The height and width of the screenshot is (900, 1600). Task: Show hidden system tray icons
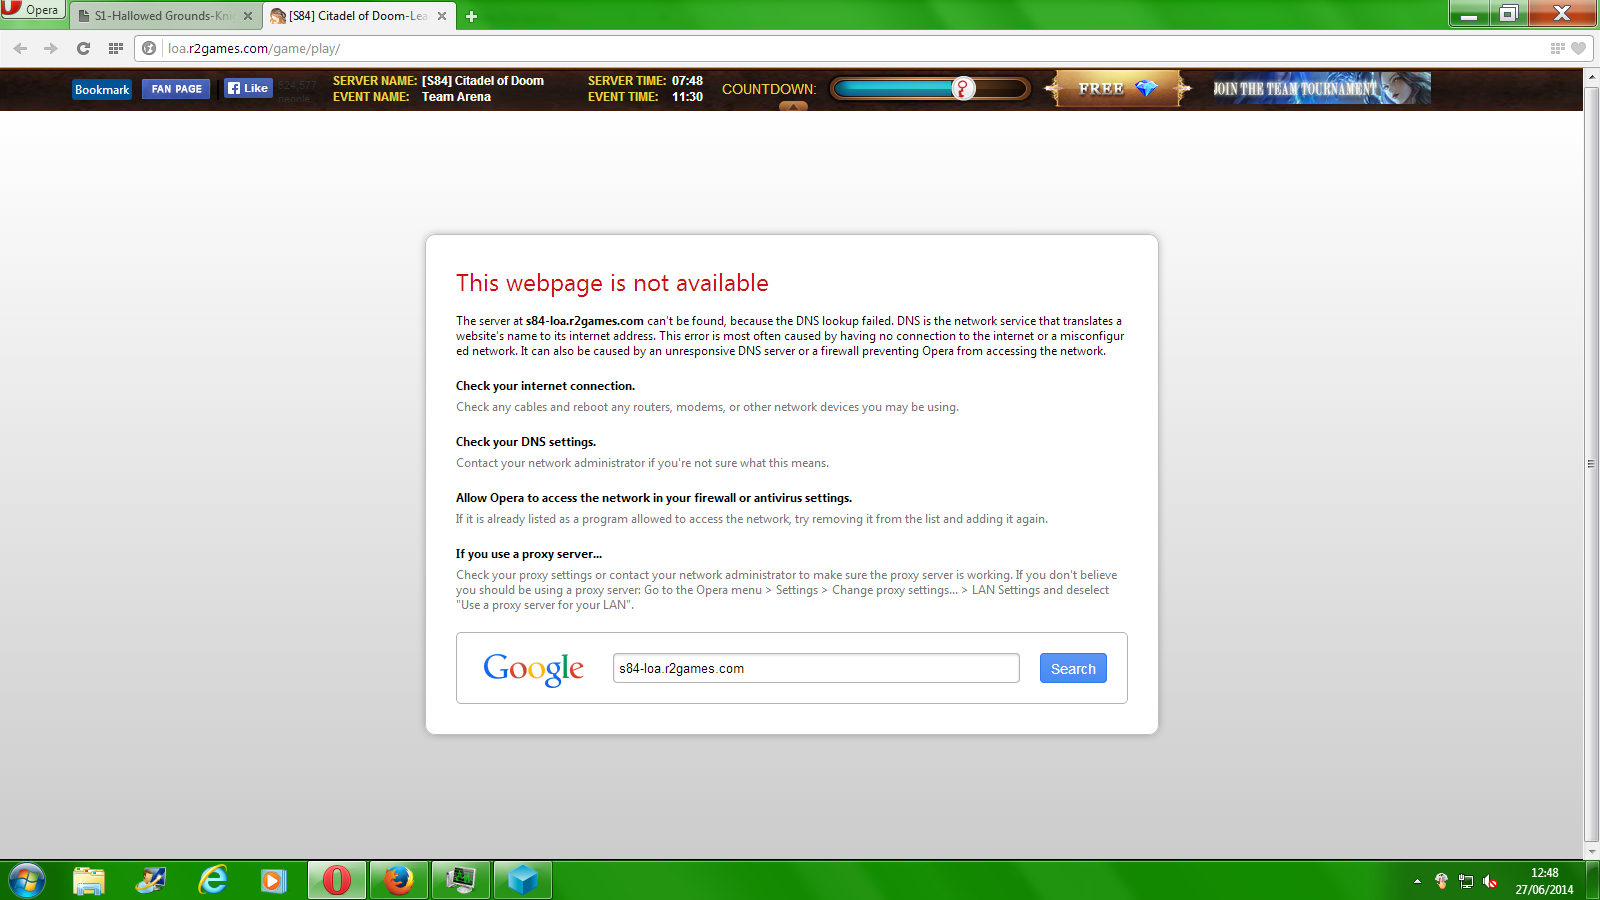point(1417,881)
